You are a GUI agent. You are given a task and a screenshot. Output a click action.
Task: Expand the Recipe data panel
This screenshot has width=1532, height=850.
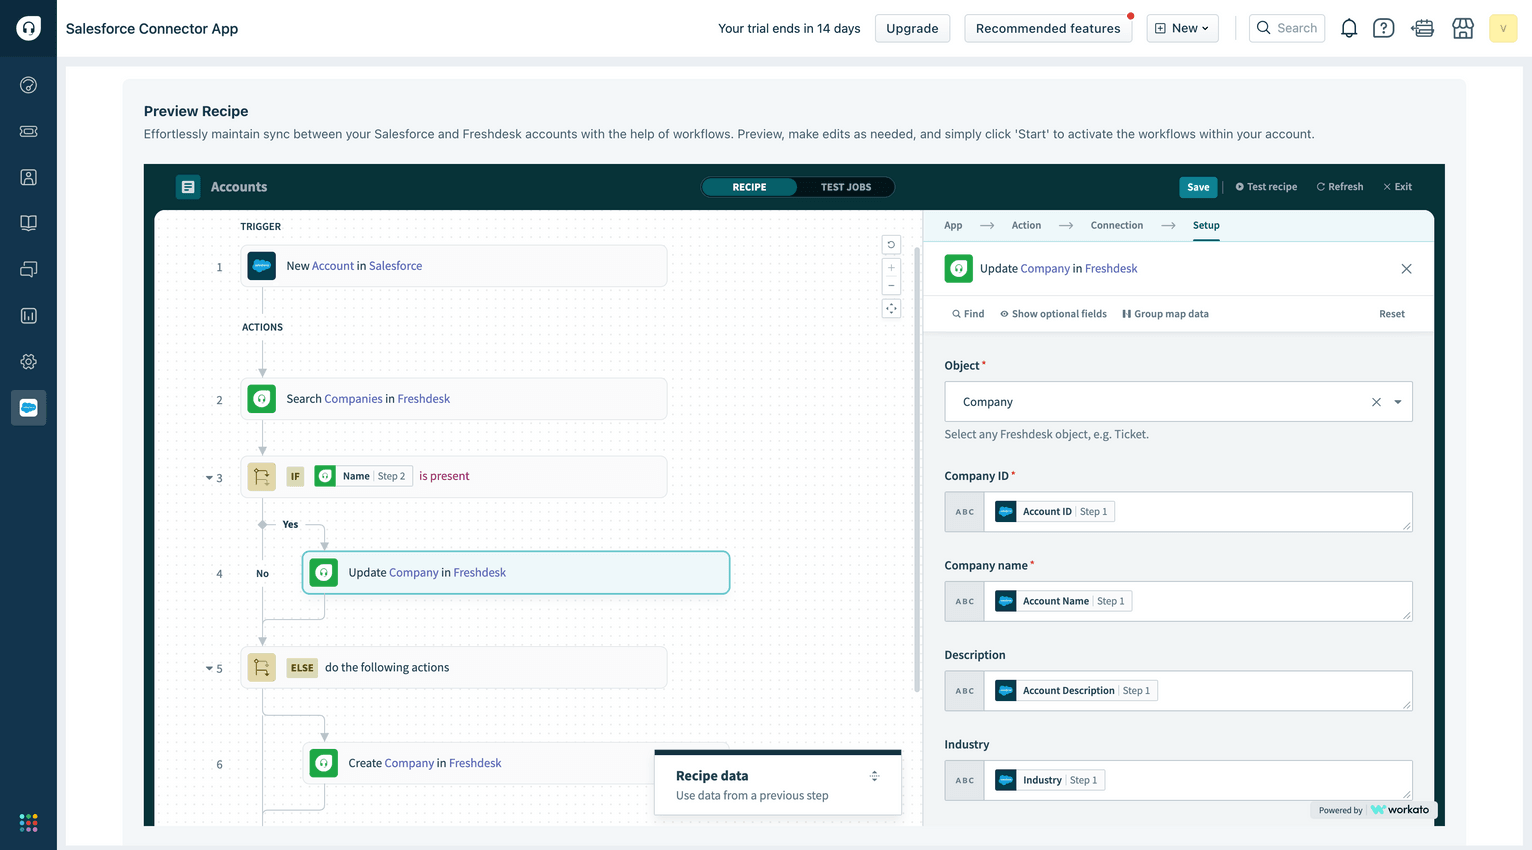click(x=874, y=776)
